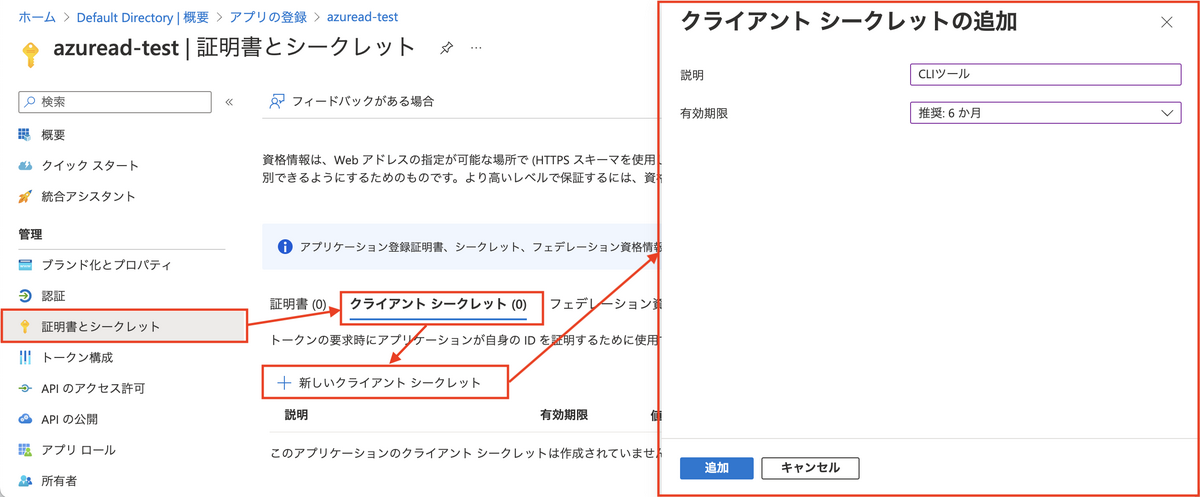This screenshot has height=497, width=1200.
Task: Click the 説明 label in panel
Action: coord(692,75)
